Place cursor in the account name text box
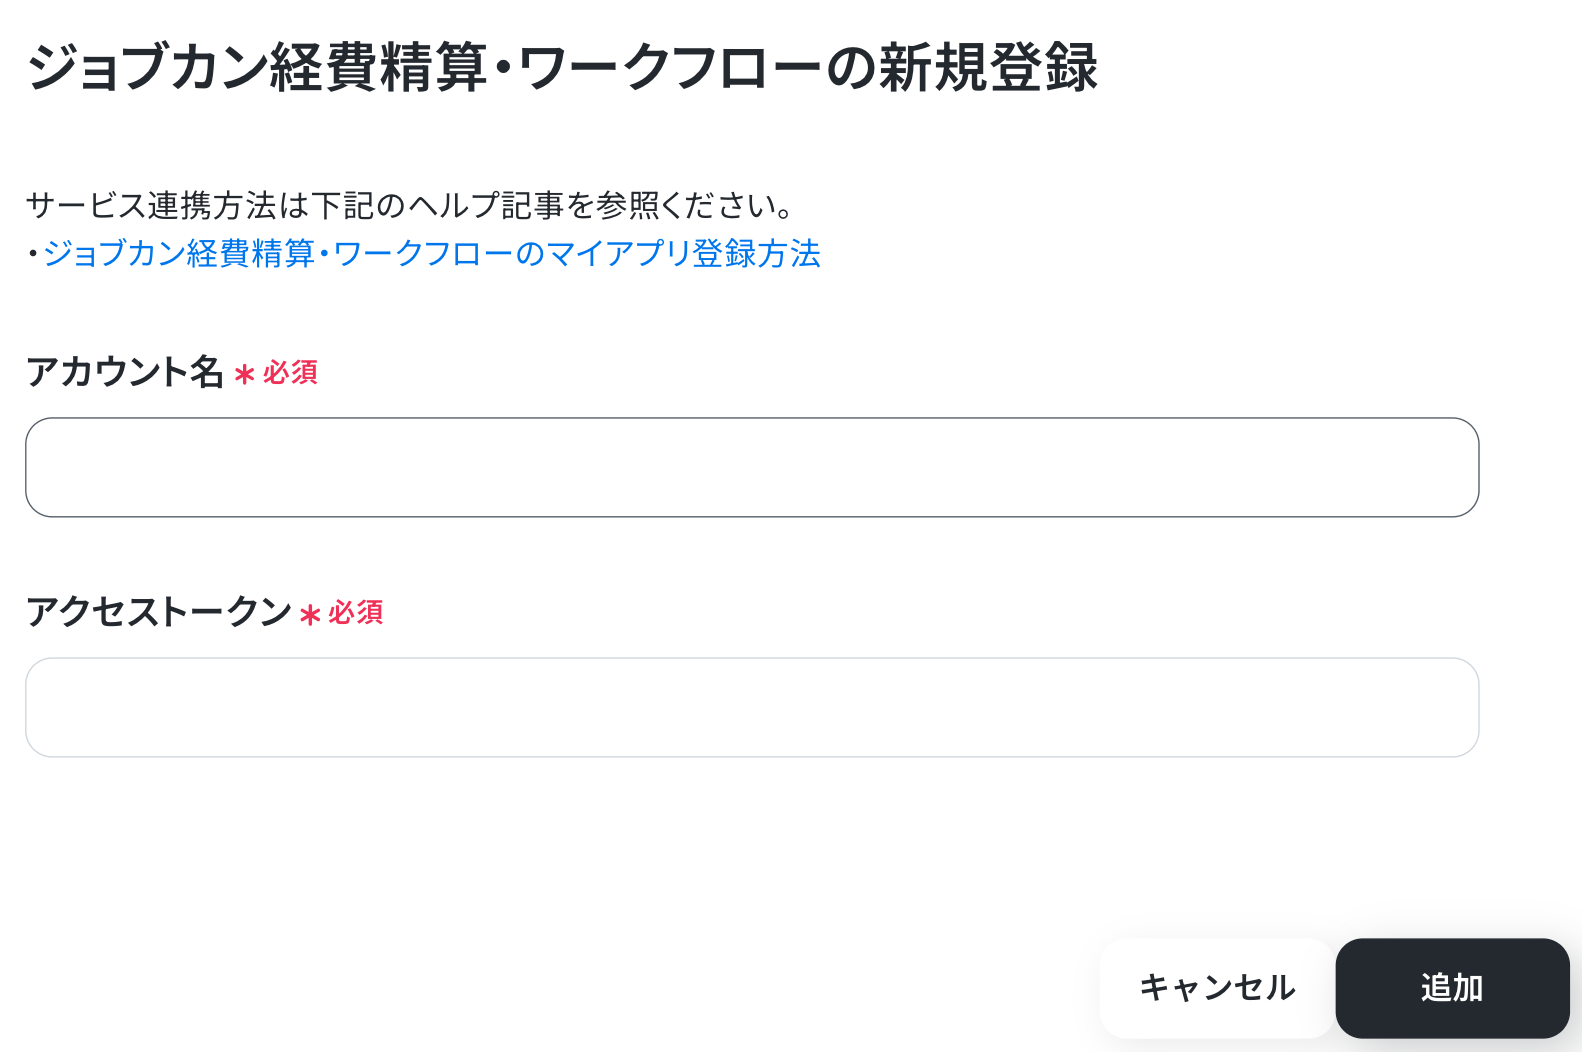Screen dimensions: 1582x1052 [752, 467]
